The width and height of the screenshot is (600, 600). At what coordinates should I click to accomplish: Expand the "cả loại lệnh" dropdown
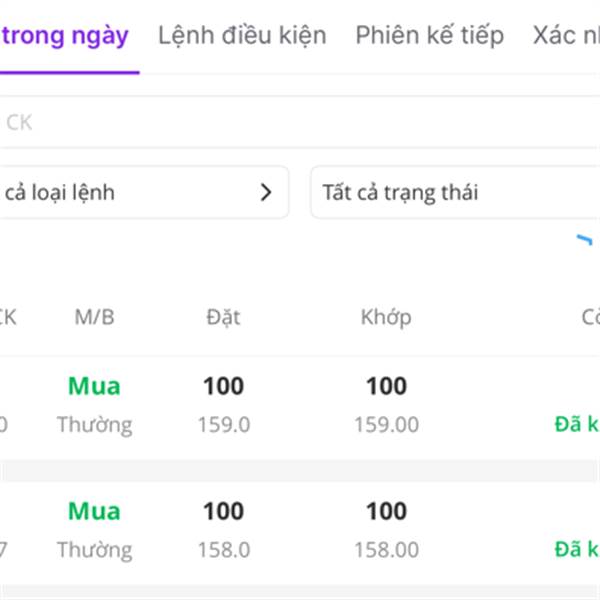coord(140,193)
